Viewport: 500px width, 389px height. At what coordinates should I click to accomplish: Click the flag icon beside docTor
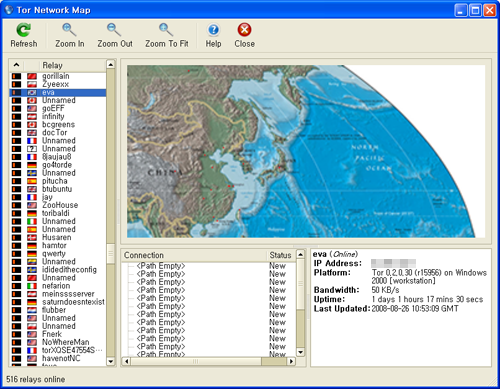(x=32, y=133)
